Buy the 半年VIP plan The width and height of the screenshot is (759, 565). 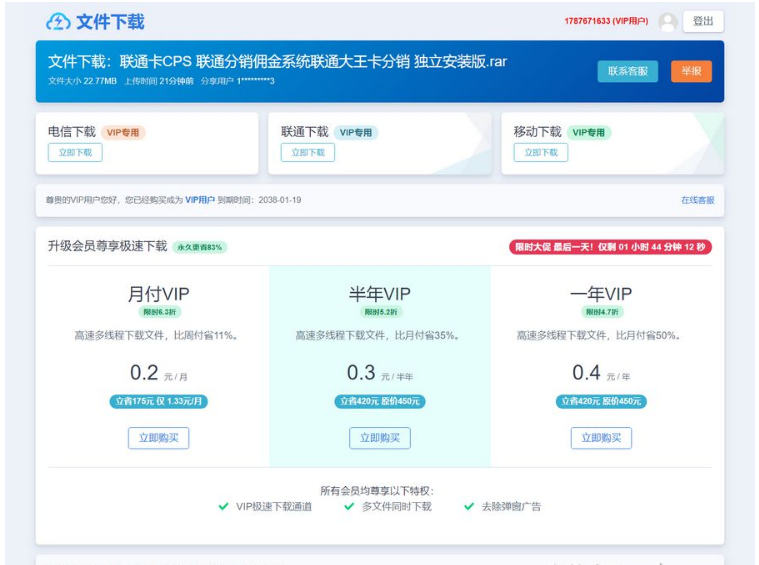point(380,438)
